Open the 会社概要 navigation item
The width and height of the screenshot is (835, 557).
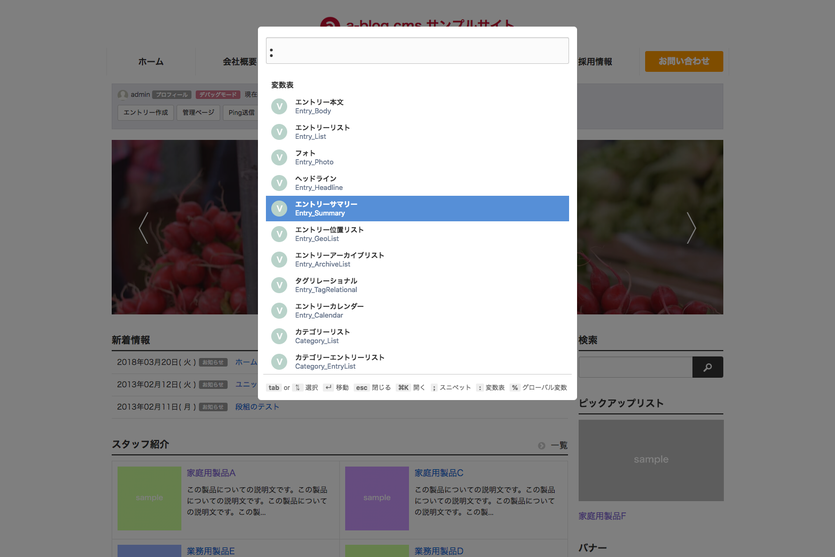[240, 62]
